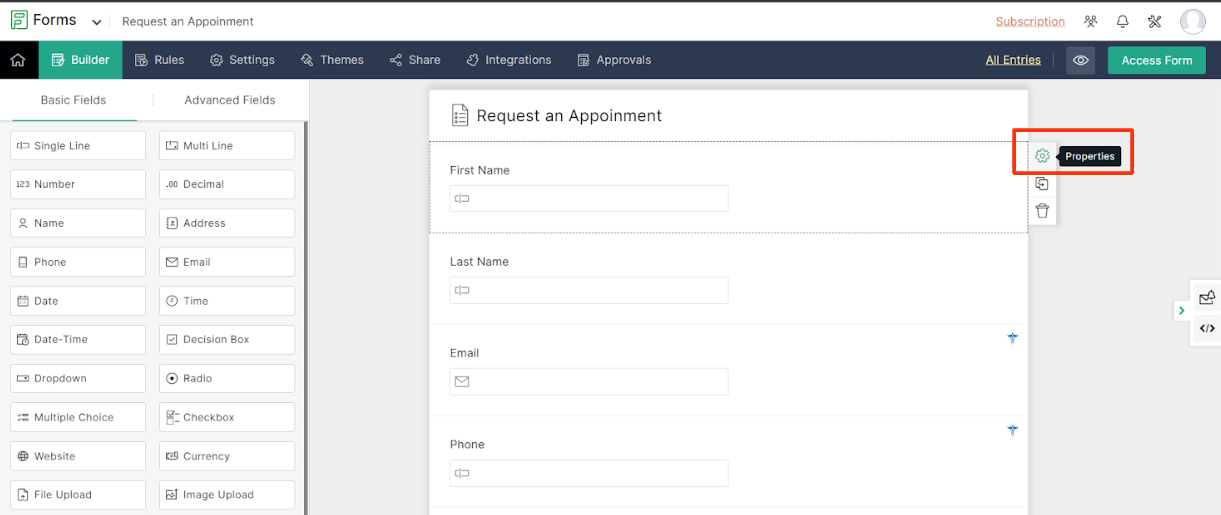Open the Subscription link

(1030, 22)
